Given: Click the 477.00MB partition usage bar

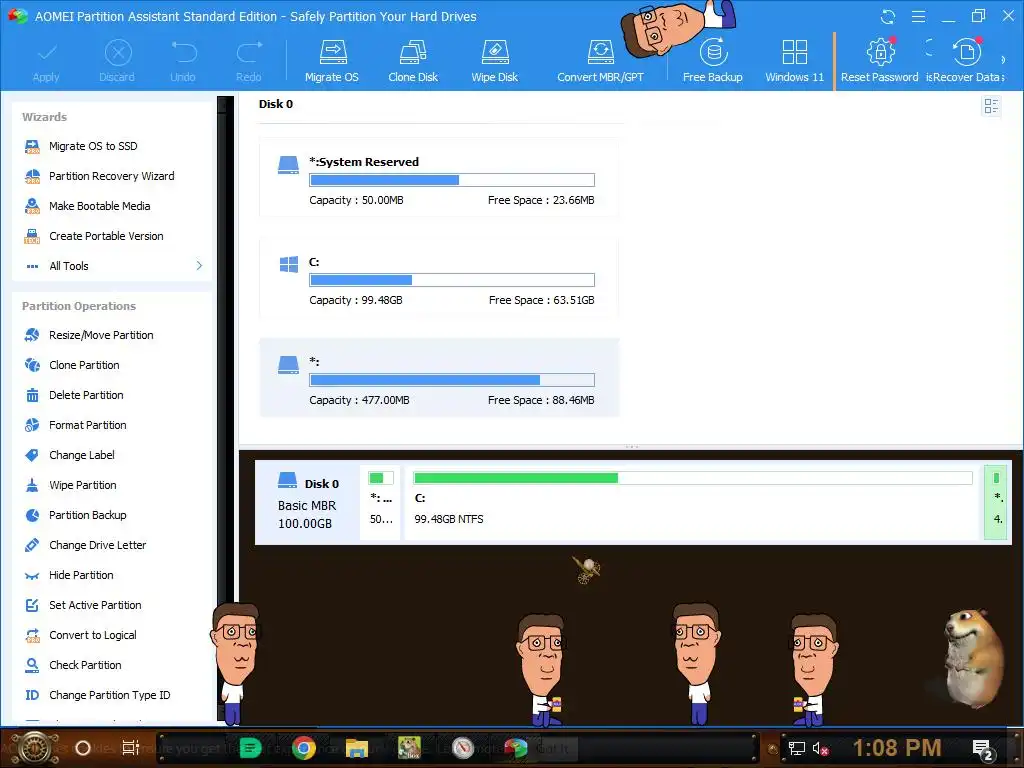Looking at the screenshot, I should tap(452, 380).
